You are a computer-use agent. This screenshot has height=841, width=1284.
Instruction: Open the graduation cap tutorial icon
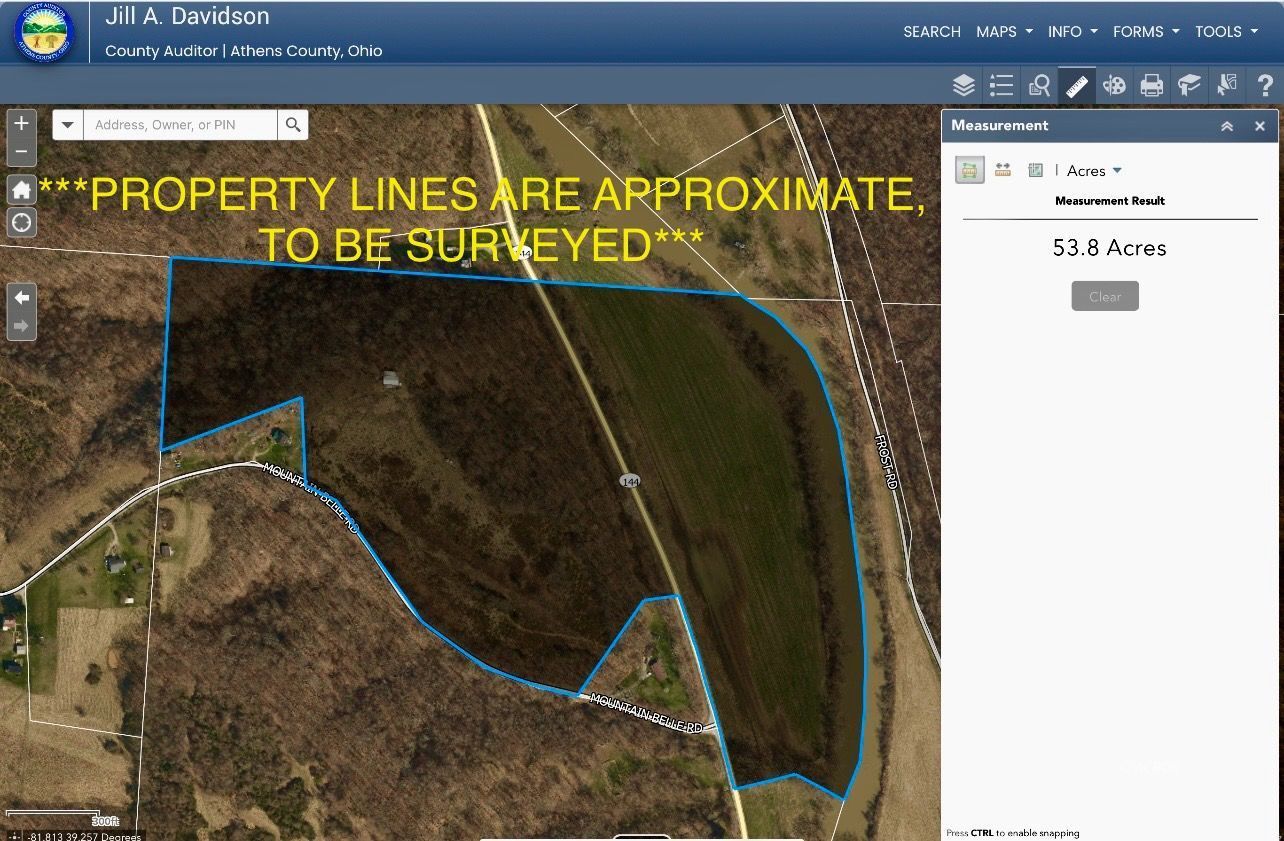click(1189, 86)
